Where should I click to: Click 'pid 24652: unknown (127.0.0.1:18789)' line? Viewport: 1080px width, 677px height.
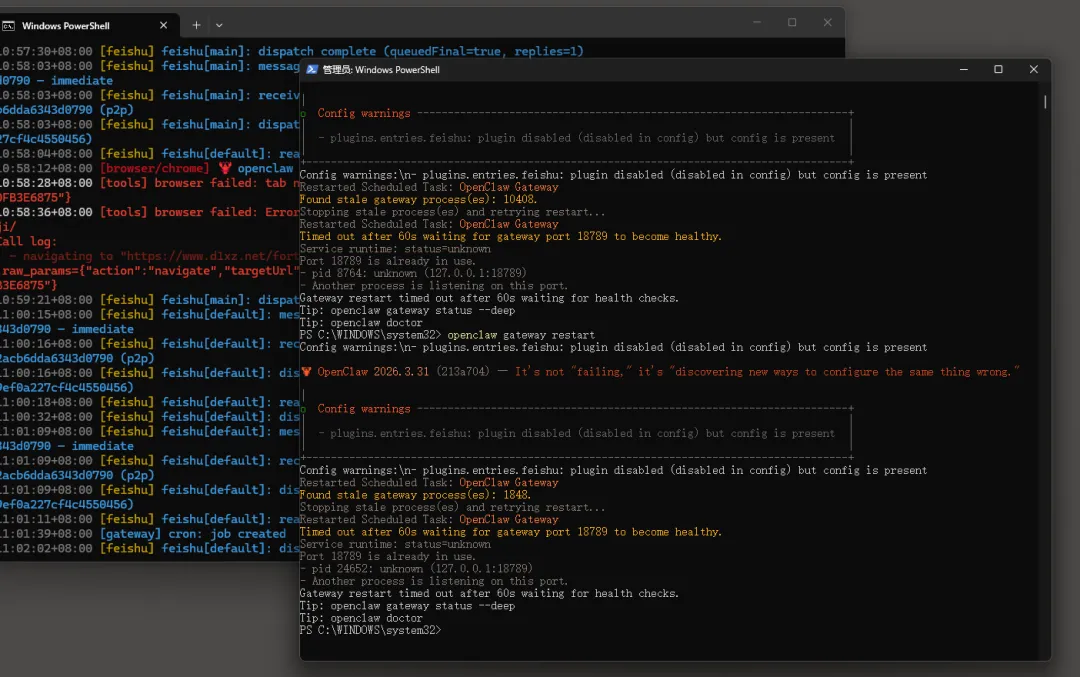click(x=416, y=569)
